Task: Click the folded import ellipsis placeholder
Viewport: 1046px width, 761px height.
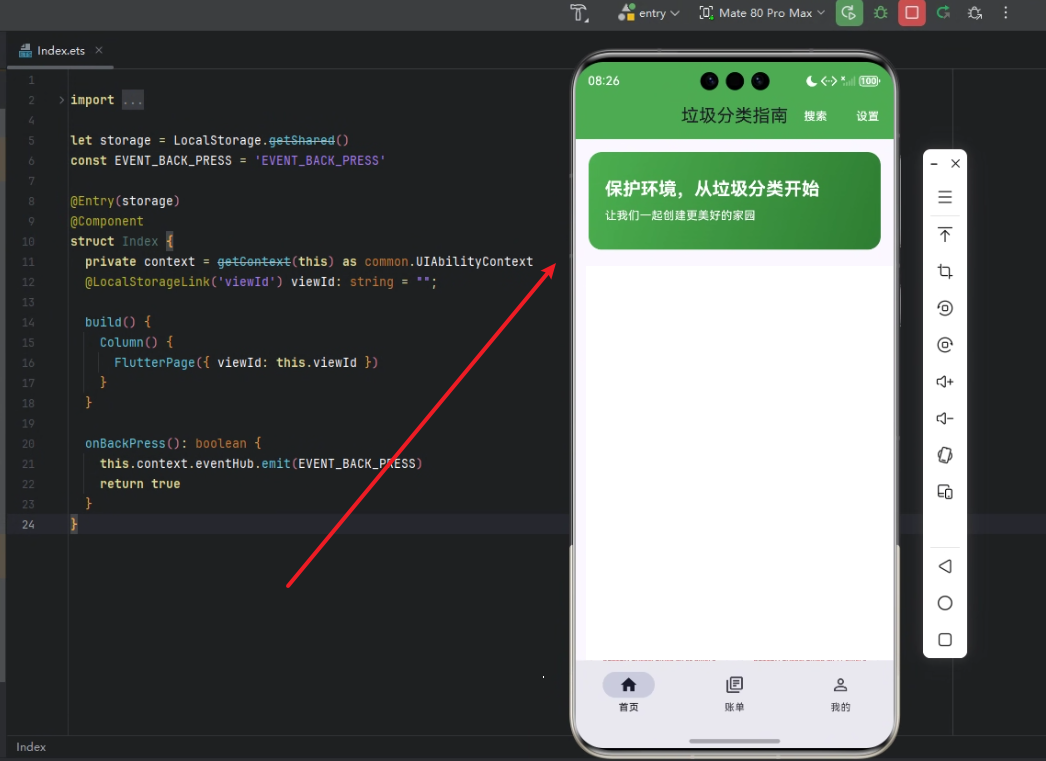Action: pos(133,100)
